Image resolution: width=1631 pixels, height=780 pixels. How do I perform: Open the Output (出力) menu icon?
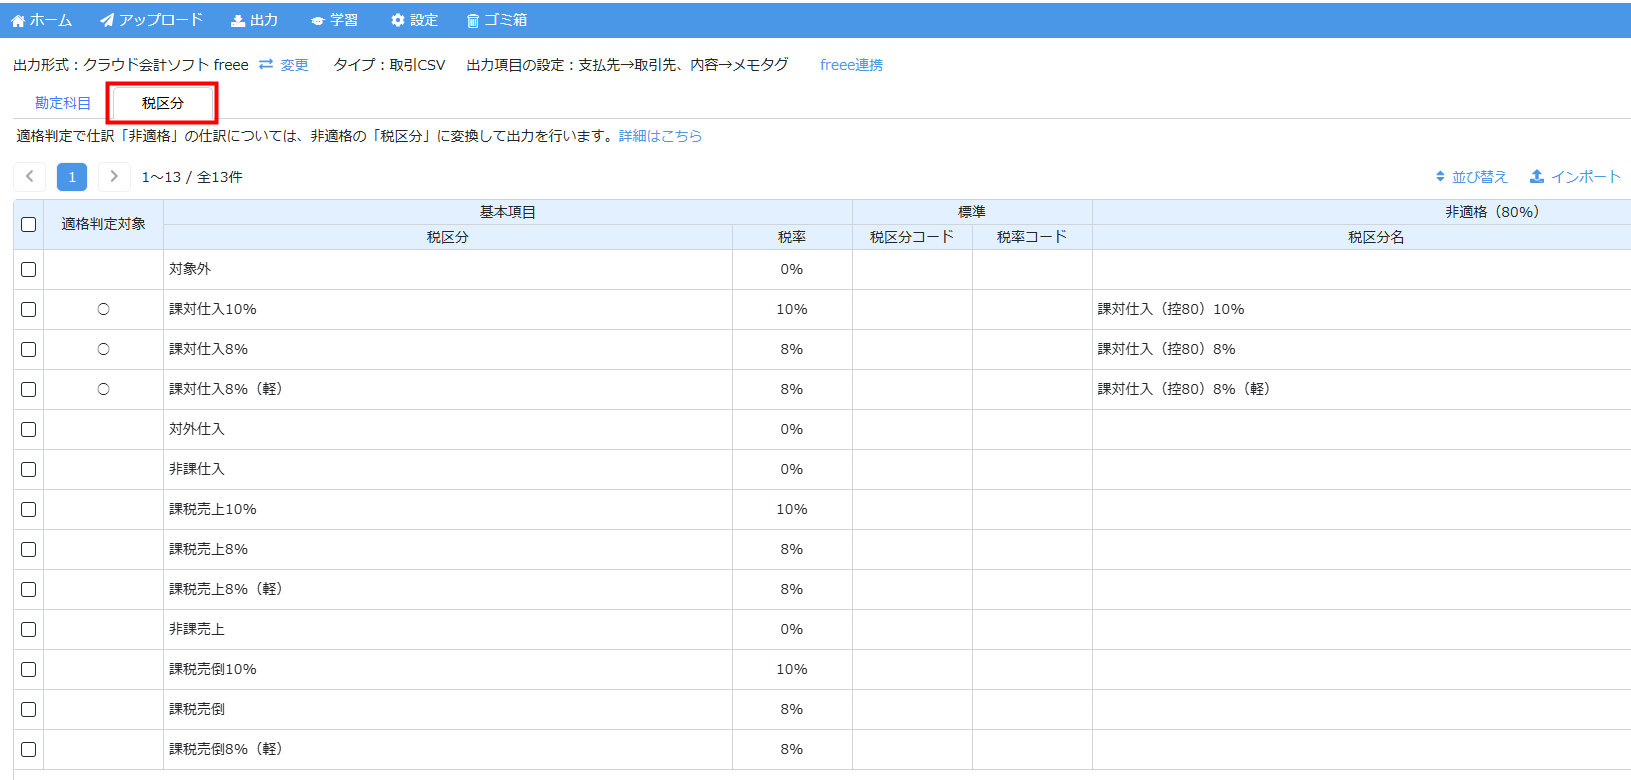(x=238, y=21)
